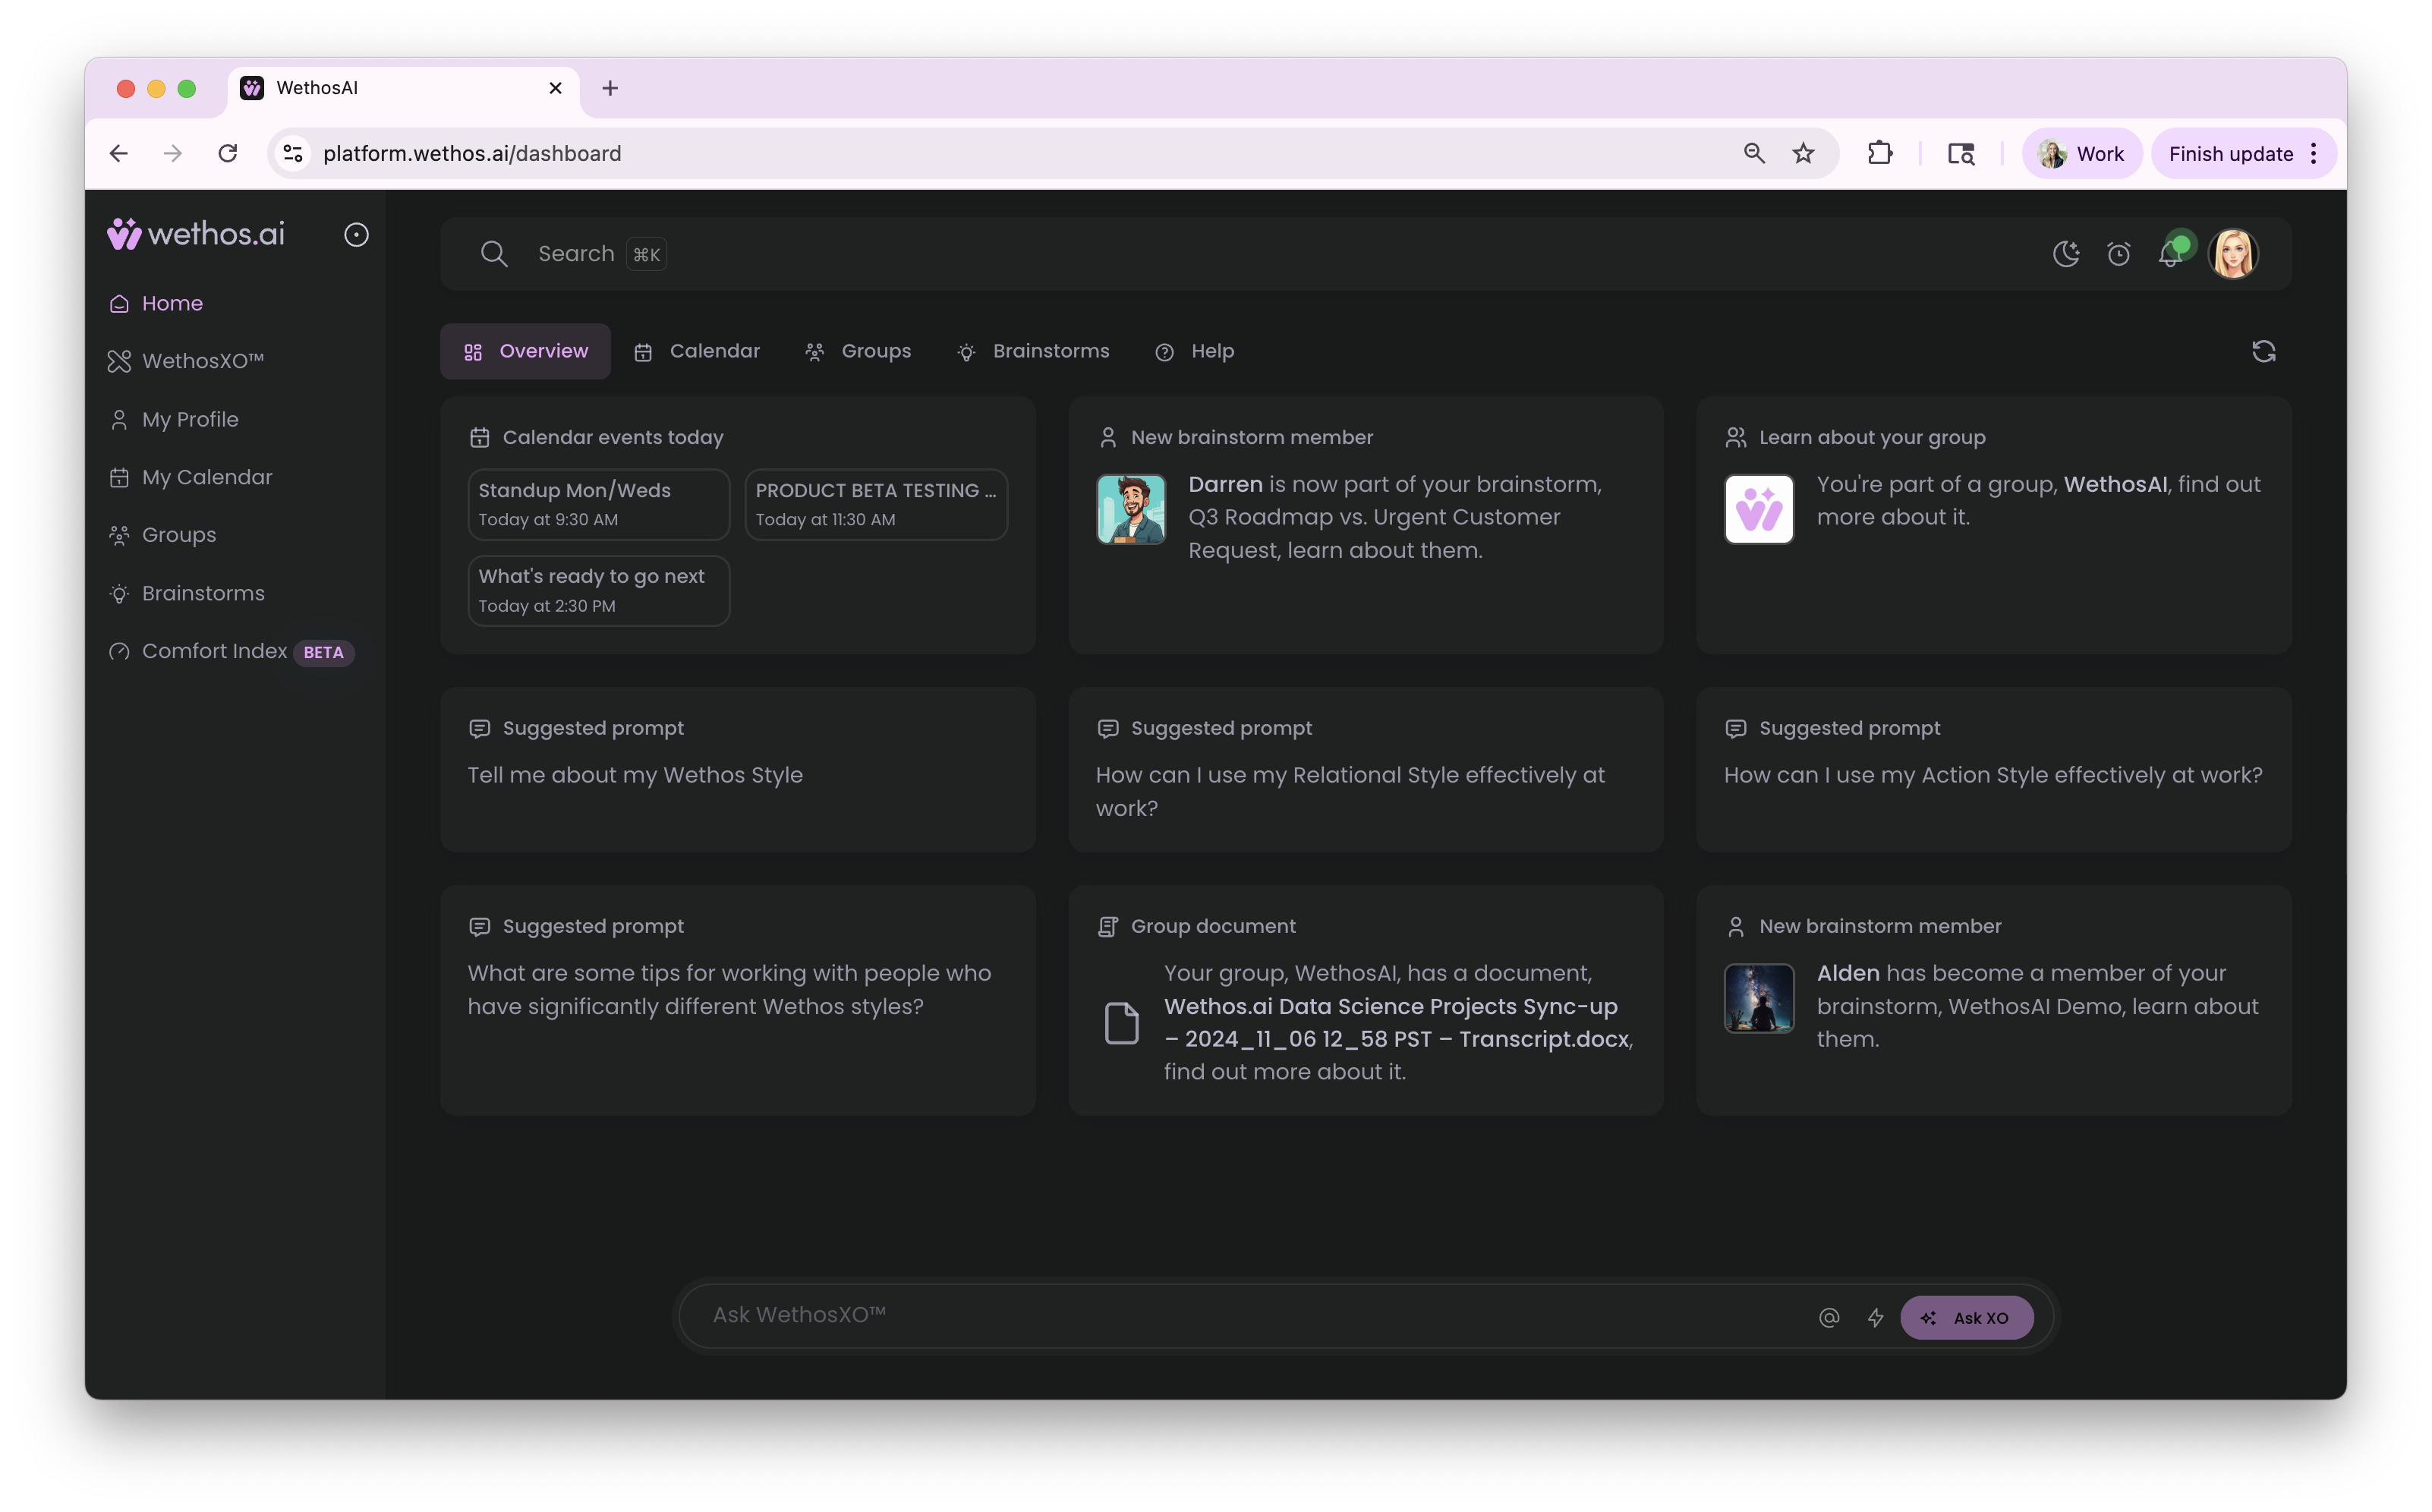Open browser extensions puzzle icon
The image size is (2432, 1512).
[x=1879, y=153]
